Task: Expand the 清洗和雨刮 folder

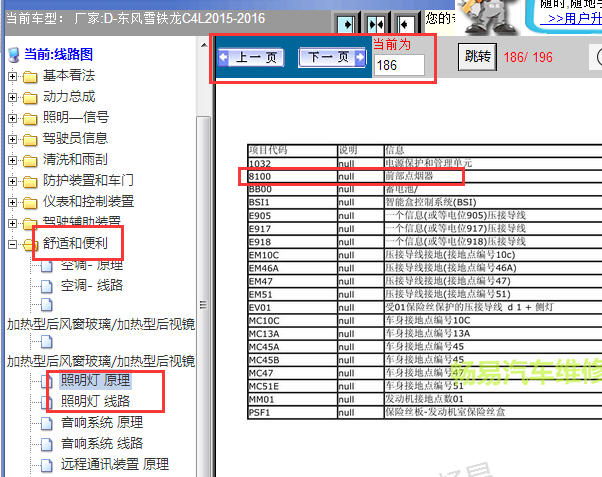Action: coord(12,160)
